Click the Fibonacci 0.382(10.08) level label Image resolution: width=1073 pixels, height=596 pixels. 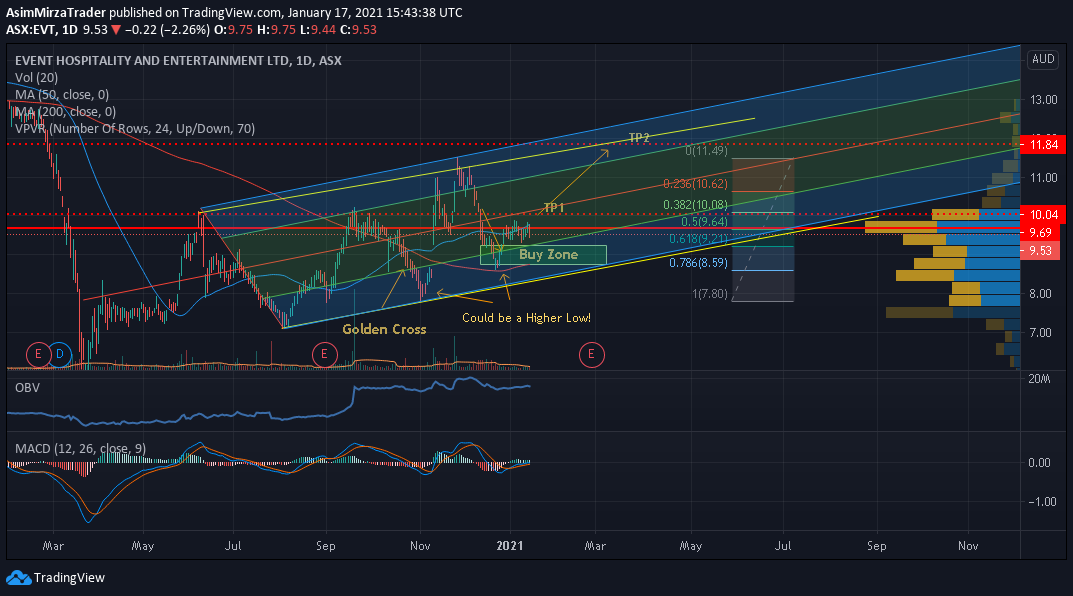point(695,205)
